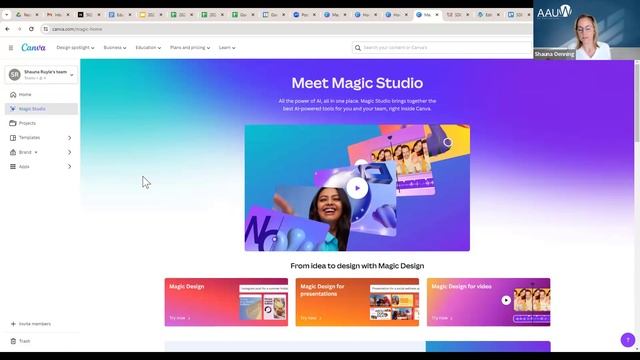The image size is (640, 360).
Task: Click the browser forward arrow
Action: click(19, 29)
